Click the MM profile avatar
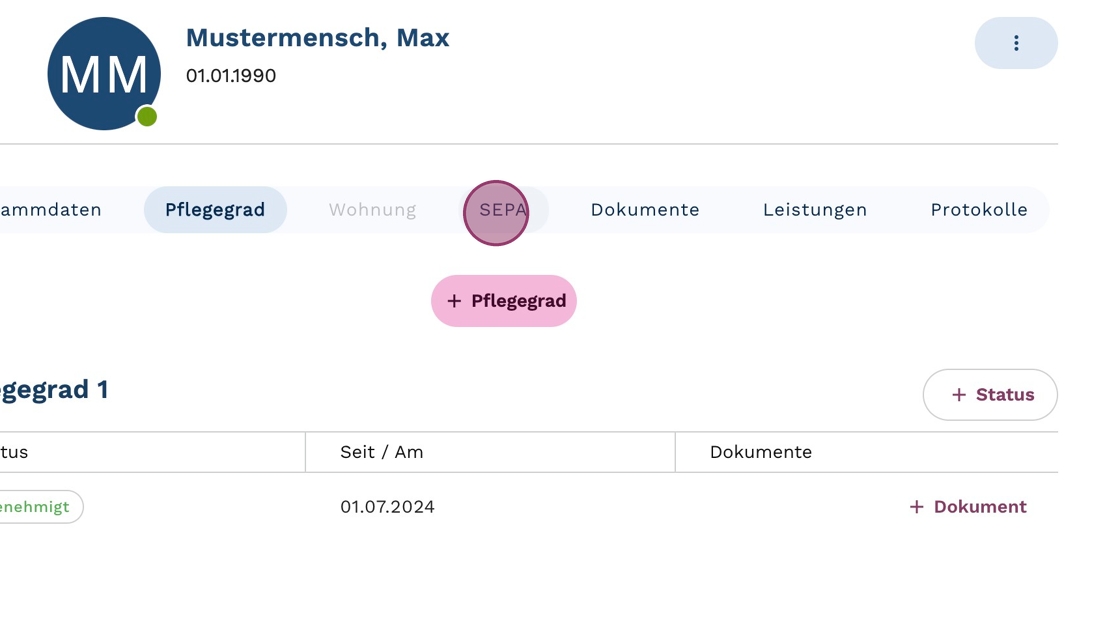The image size is (1120, 626). tap(103, 73)
